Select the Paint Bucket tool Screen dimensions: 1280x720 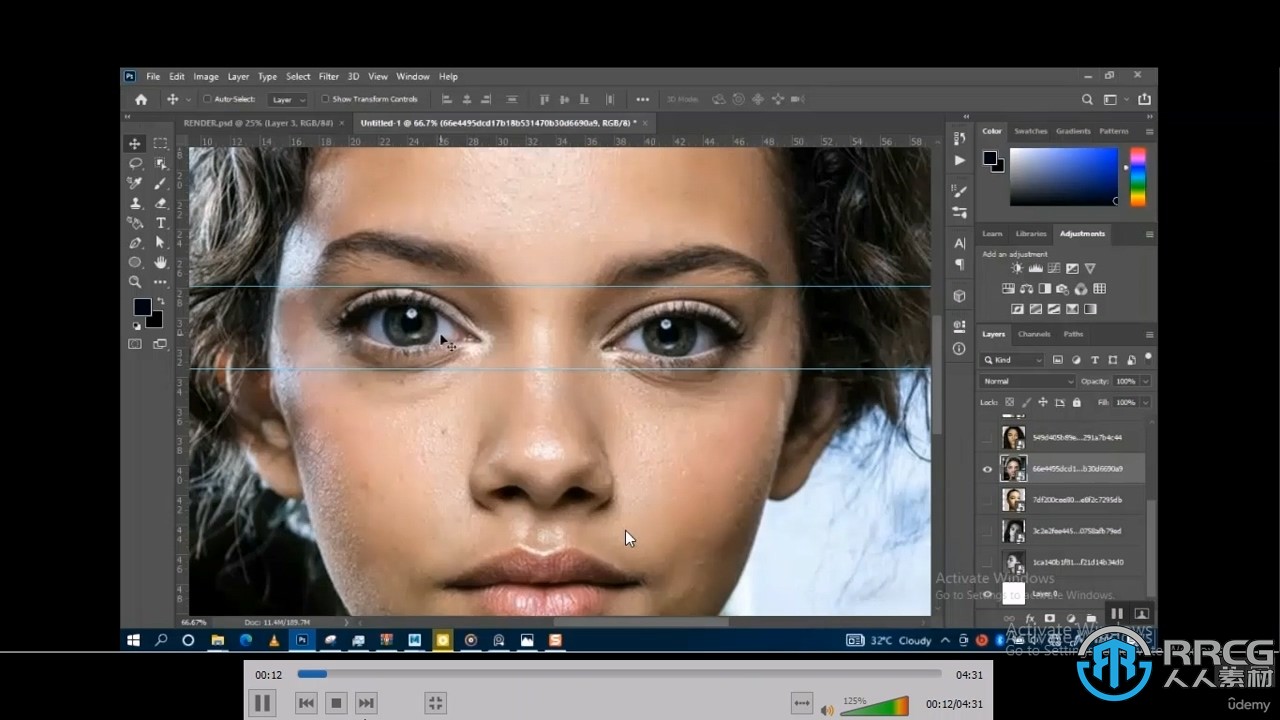pos(135,223)
